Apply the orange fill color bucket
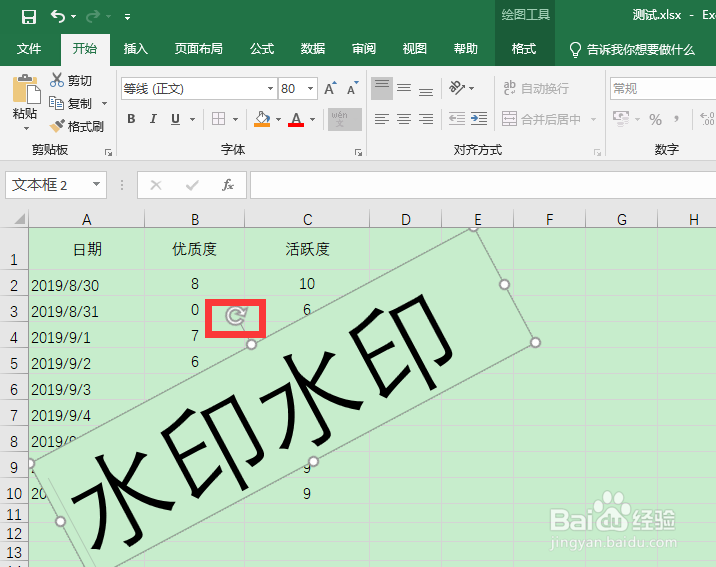 tap(262, 119)
